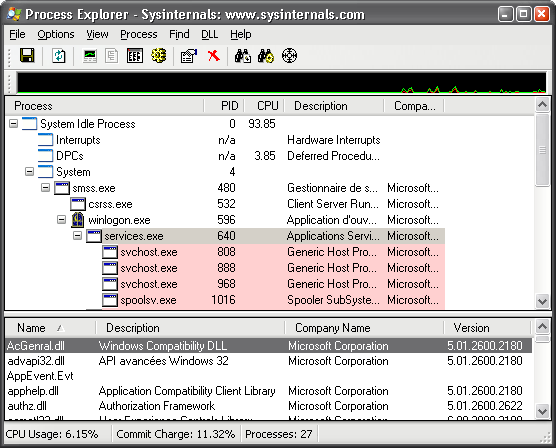Click the Processes: 27 status entry
Screen dimensions: 556x448
[x=279, y=434]
